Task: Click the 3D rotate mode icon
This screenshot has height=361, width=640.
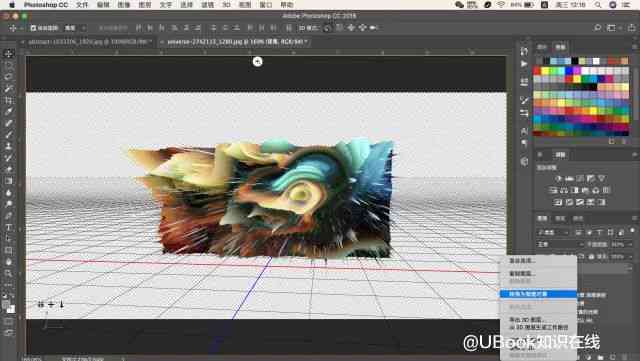Action: click(328, 28)
